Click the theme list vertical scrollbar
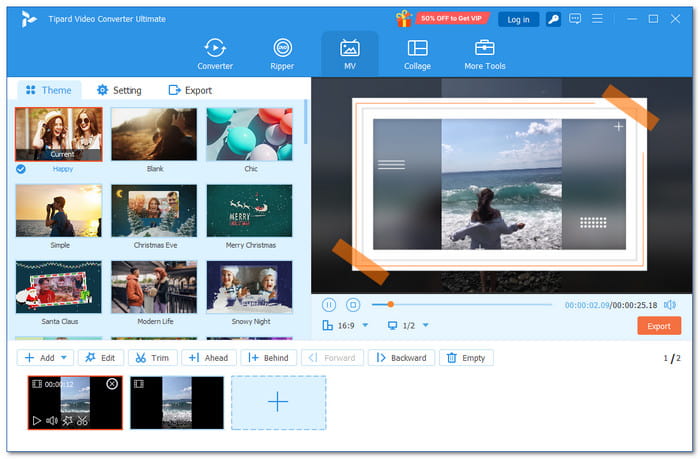This screenshot has width=700, height=459. [305, 122]
